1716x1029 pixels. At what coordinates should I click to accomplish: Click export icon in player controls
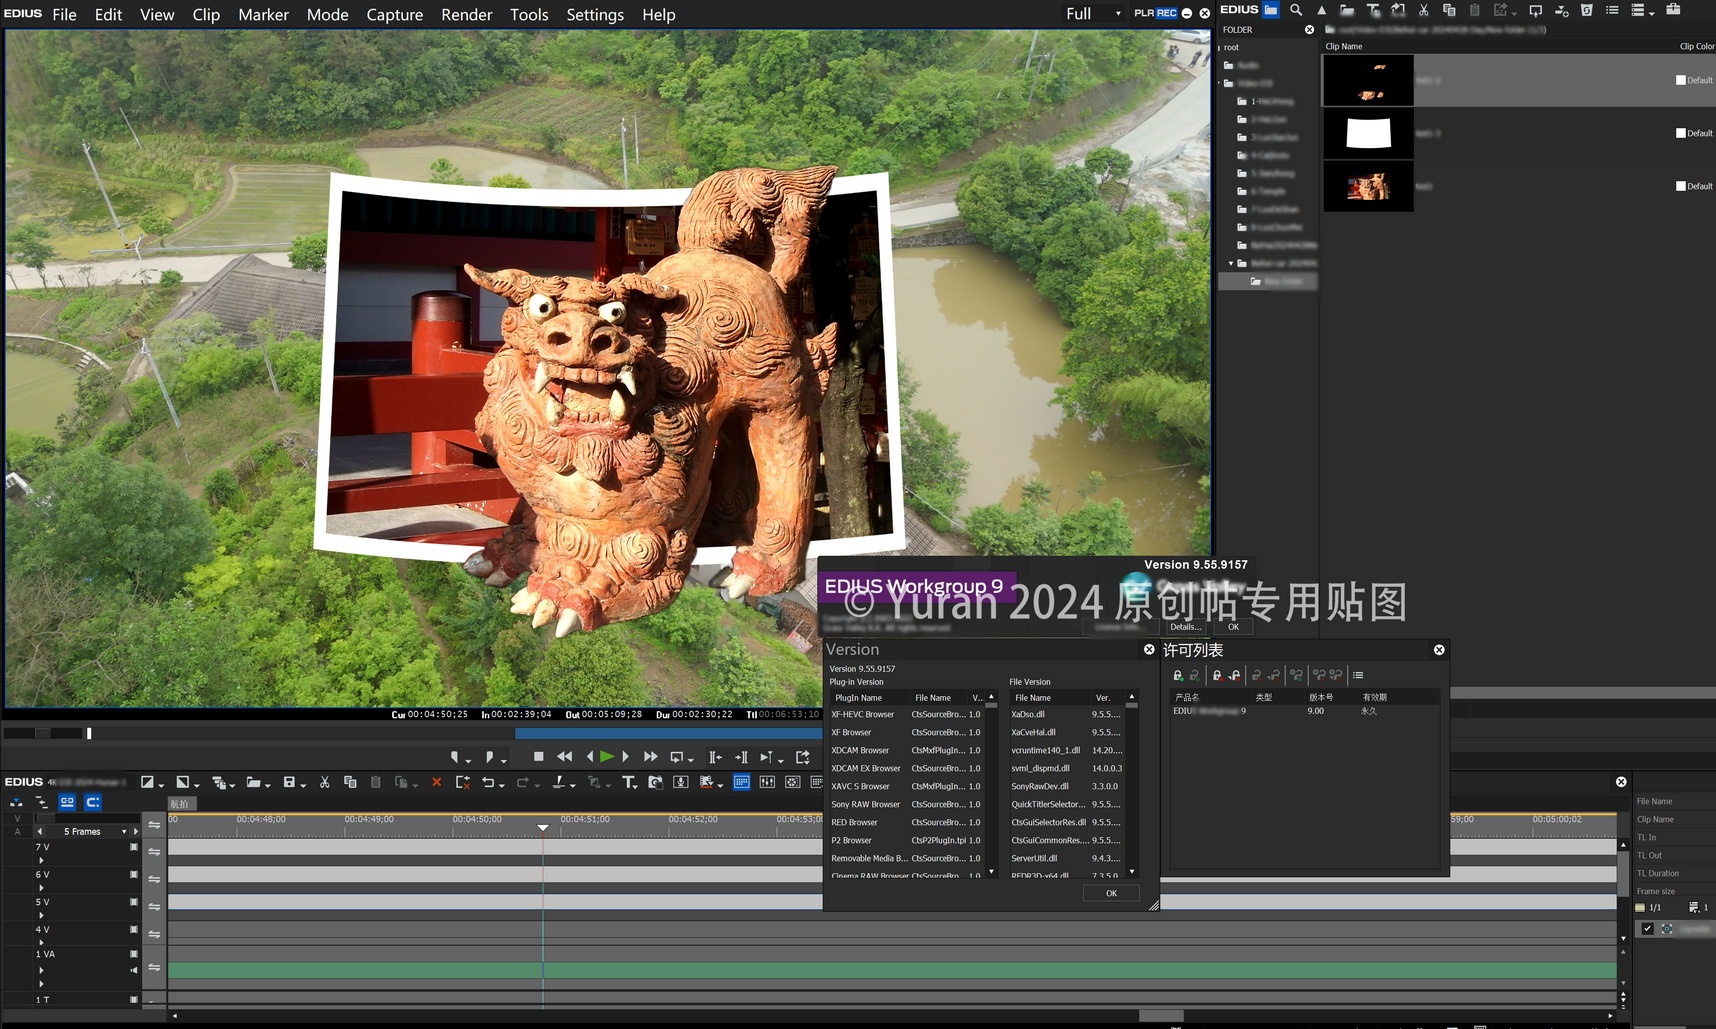click(x=802, y=757)
